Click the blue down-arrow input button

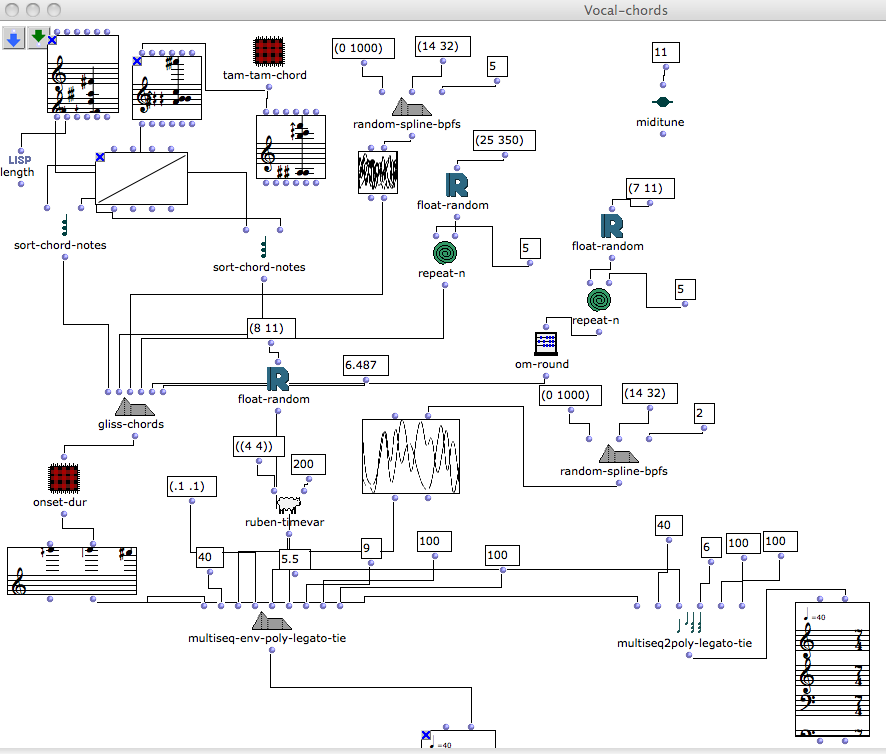(x=13, y=39)
